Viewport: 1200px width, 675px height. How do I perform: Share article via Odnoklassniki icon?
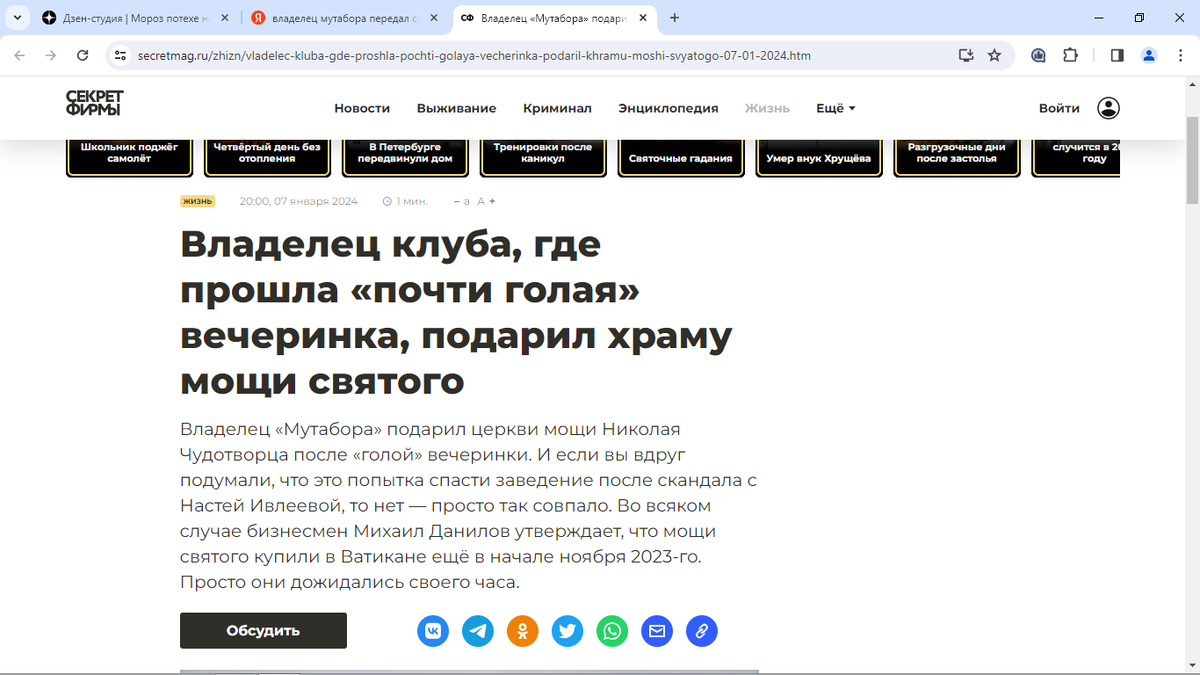click(x=523, y=631)
